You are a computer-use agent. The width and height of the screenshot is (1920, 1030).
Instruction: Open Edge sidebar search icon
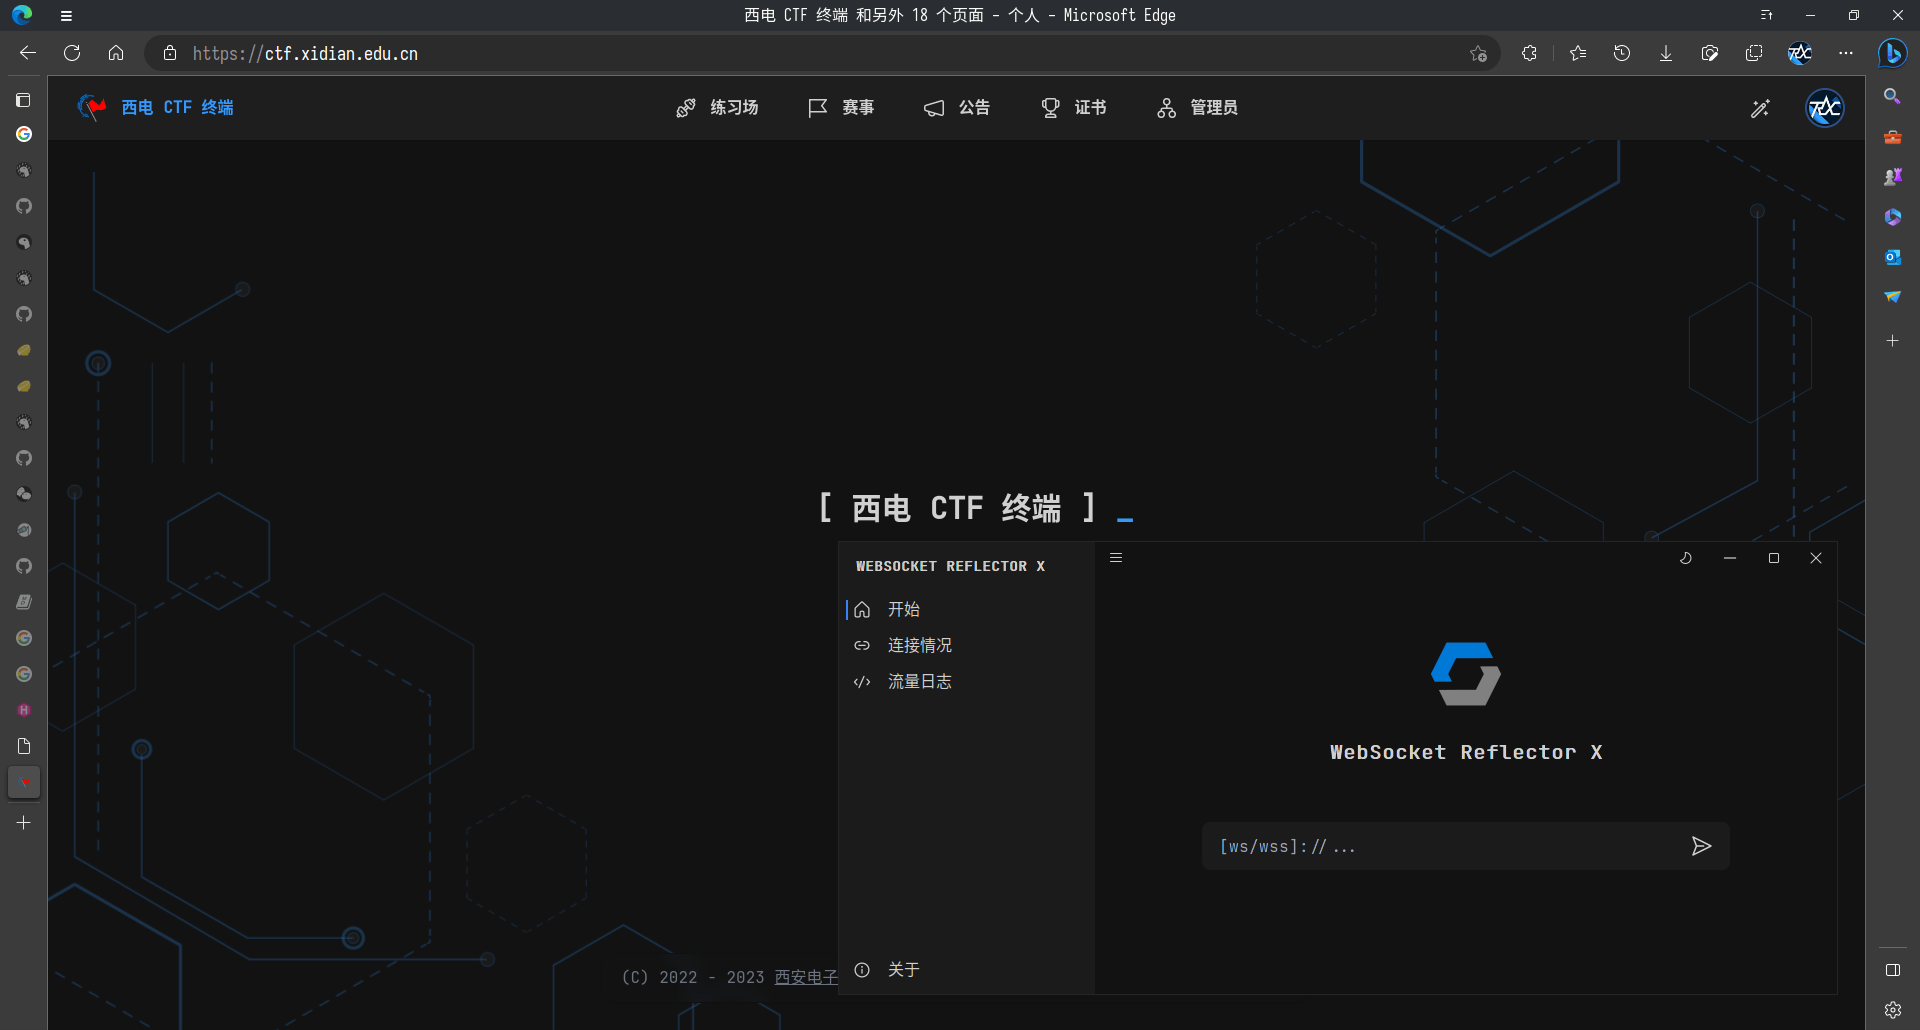pyautogui.click(x=1892, y=96)
